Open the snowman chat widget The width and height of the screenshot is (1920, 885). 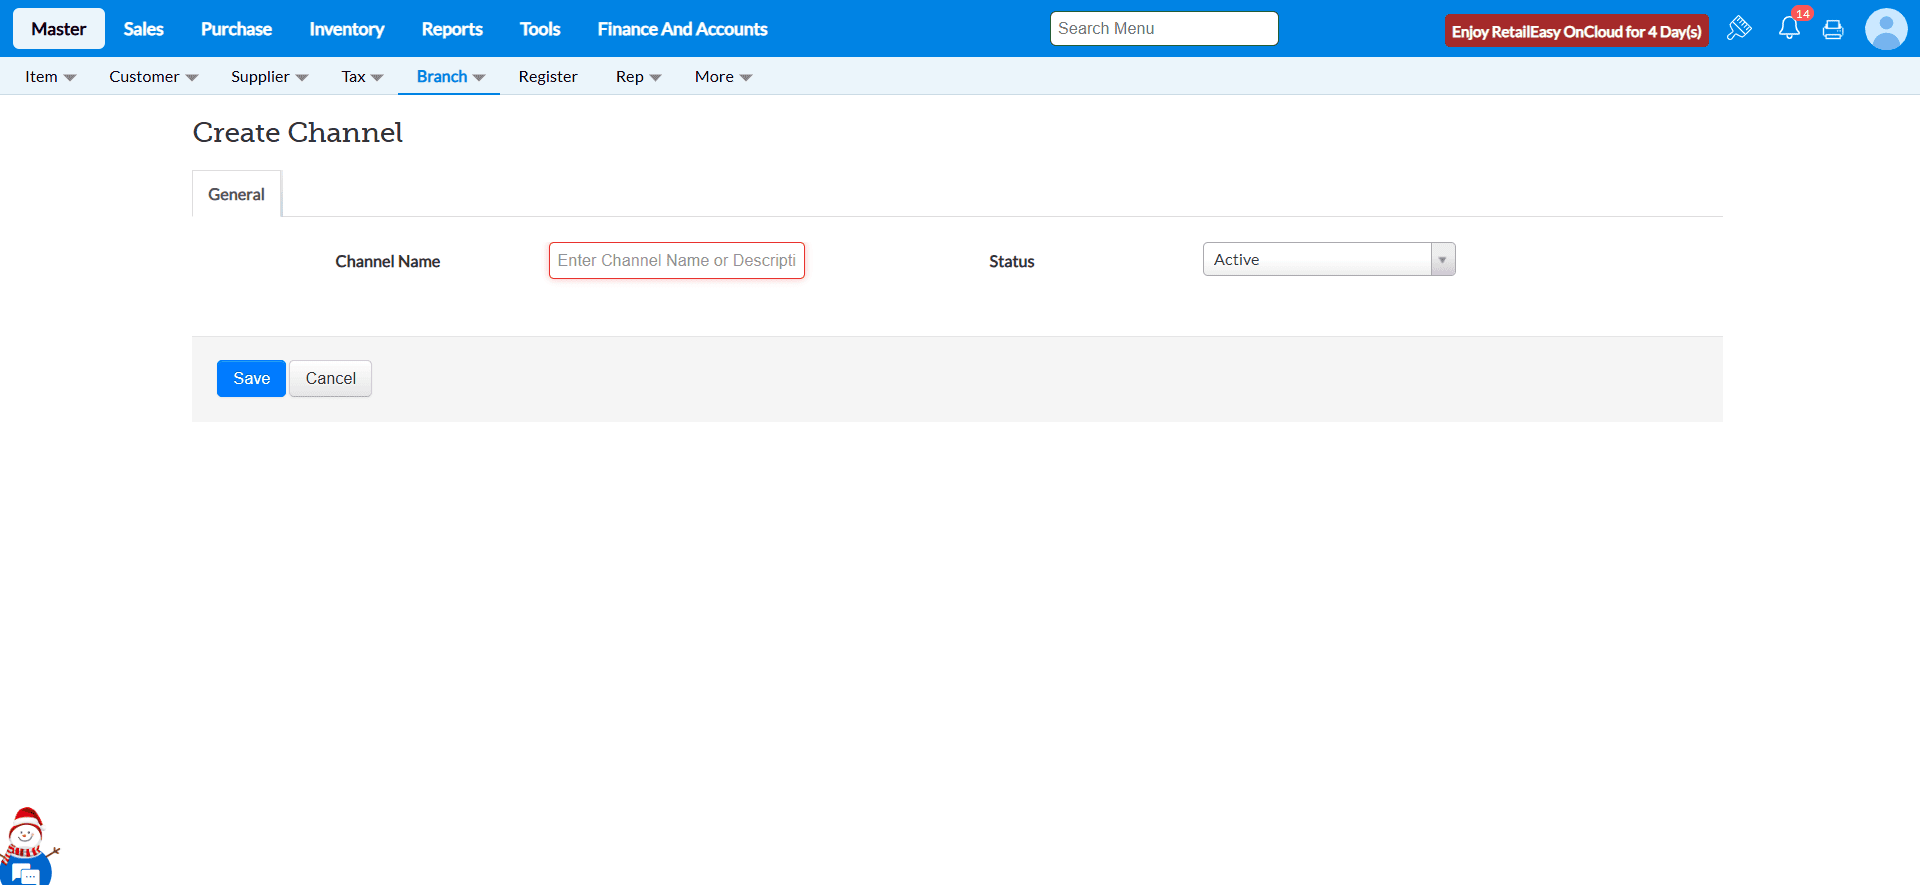tap(27, 848)
